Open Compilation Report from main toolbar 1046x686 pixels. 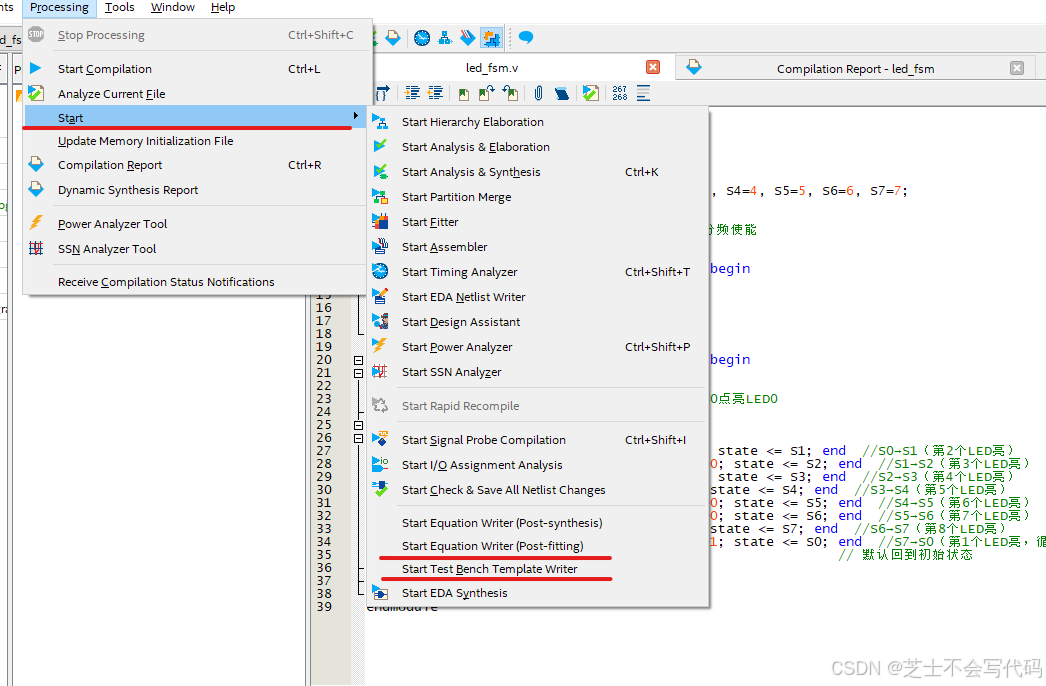tap(393, 38)
